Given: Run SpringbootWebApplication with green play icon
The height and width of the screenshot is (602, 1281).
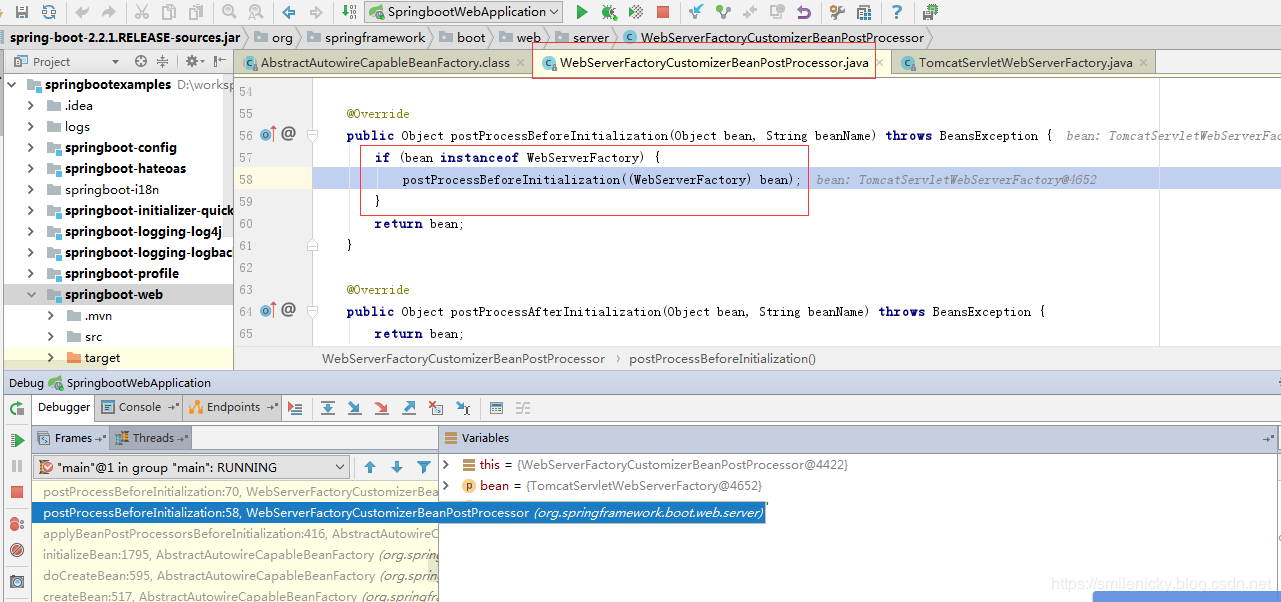Looking at the screenshot, I should (x=582, y=12).
